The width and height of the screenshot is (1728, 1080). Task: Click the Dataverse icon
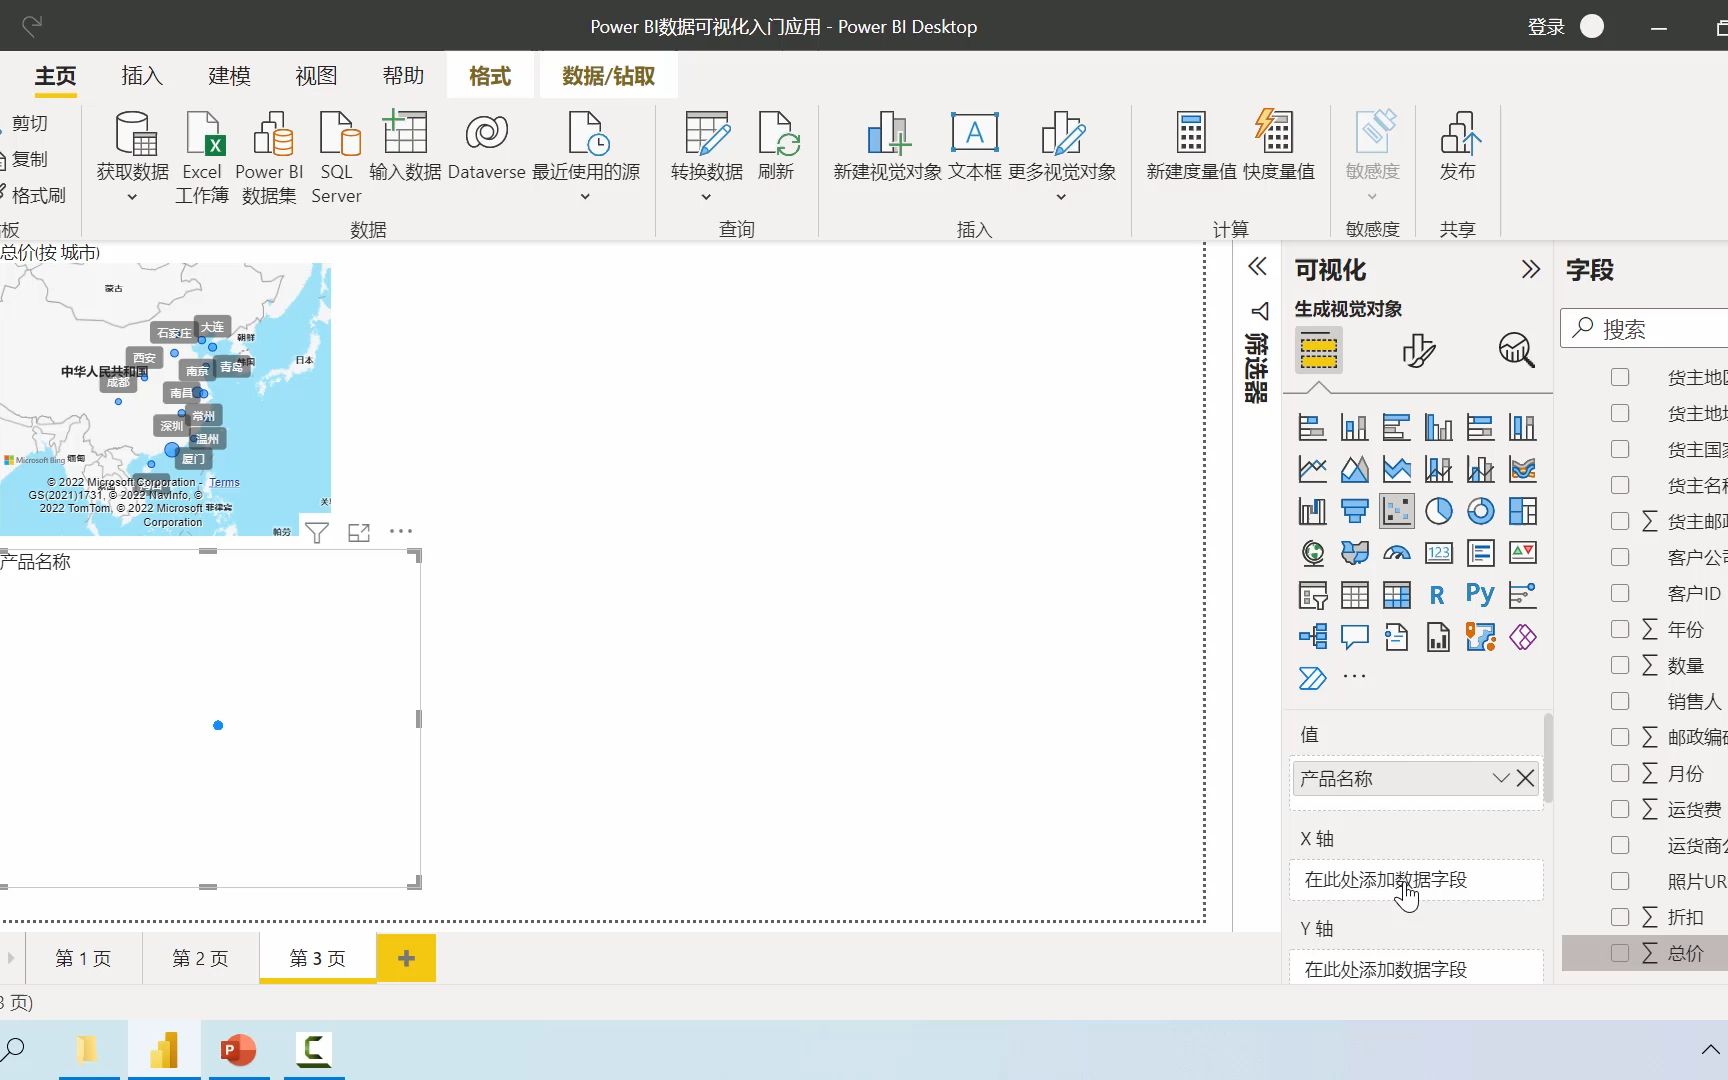pyautogui.click(x=486, y=147)
